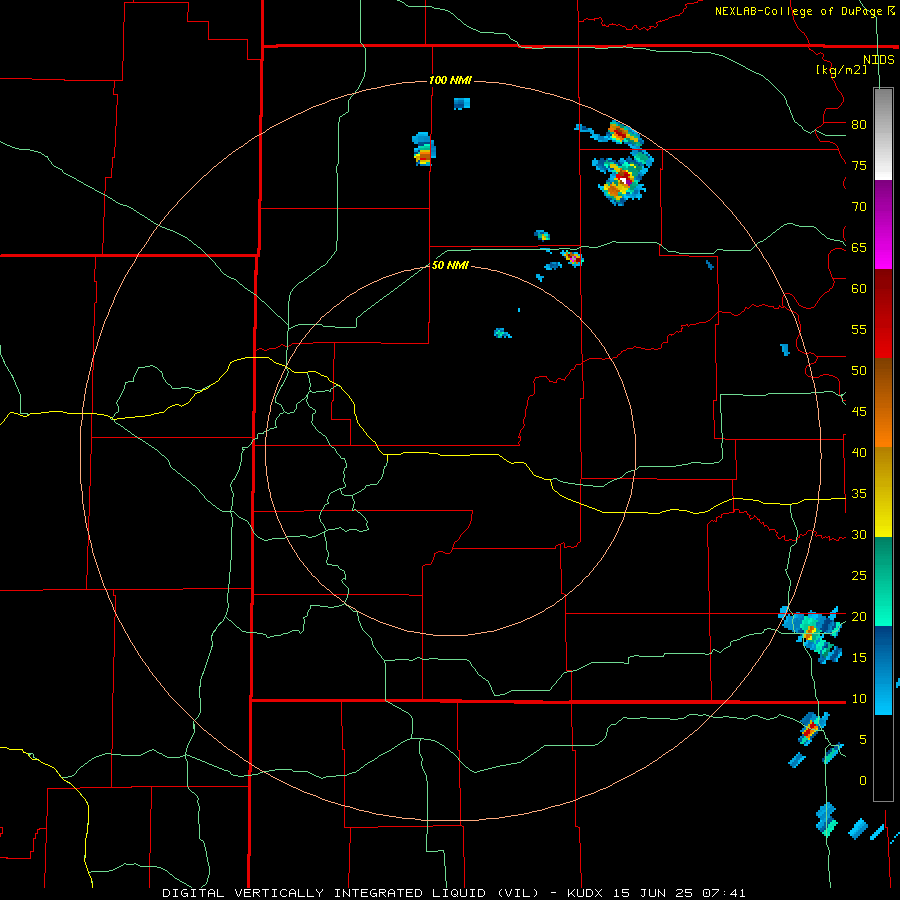Image resolution: width=900 pixels, height=900 pixels.
Task: Click the NIDS label above the scale
Action: pyautogui.click(x=878, y=60)
